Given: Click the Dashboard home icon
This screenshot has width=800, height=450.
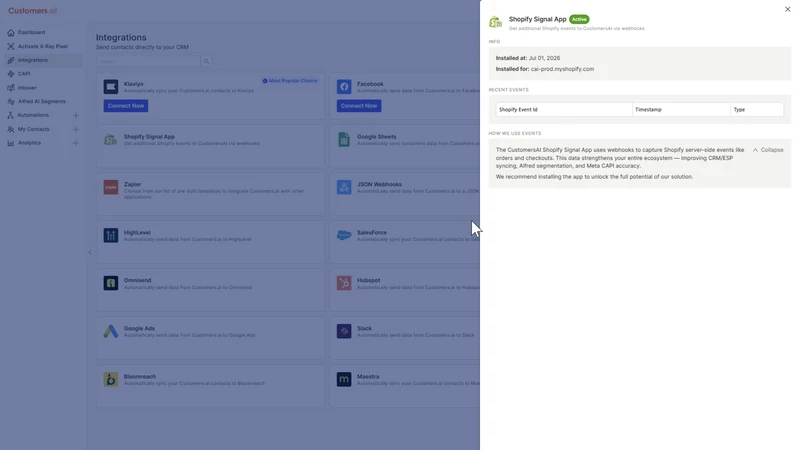Looking at the screenshot, I should [11, 32].
